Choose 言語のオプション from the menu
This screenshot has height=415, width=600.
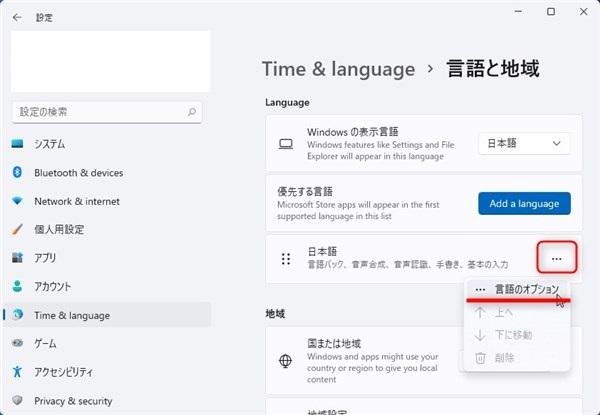tap(517, 290)
